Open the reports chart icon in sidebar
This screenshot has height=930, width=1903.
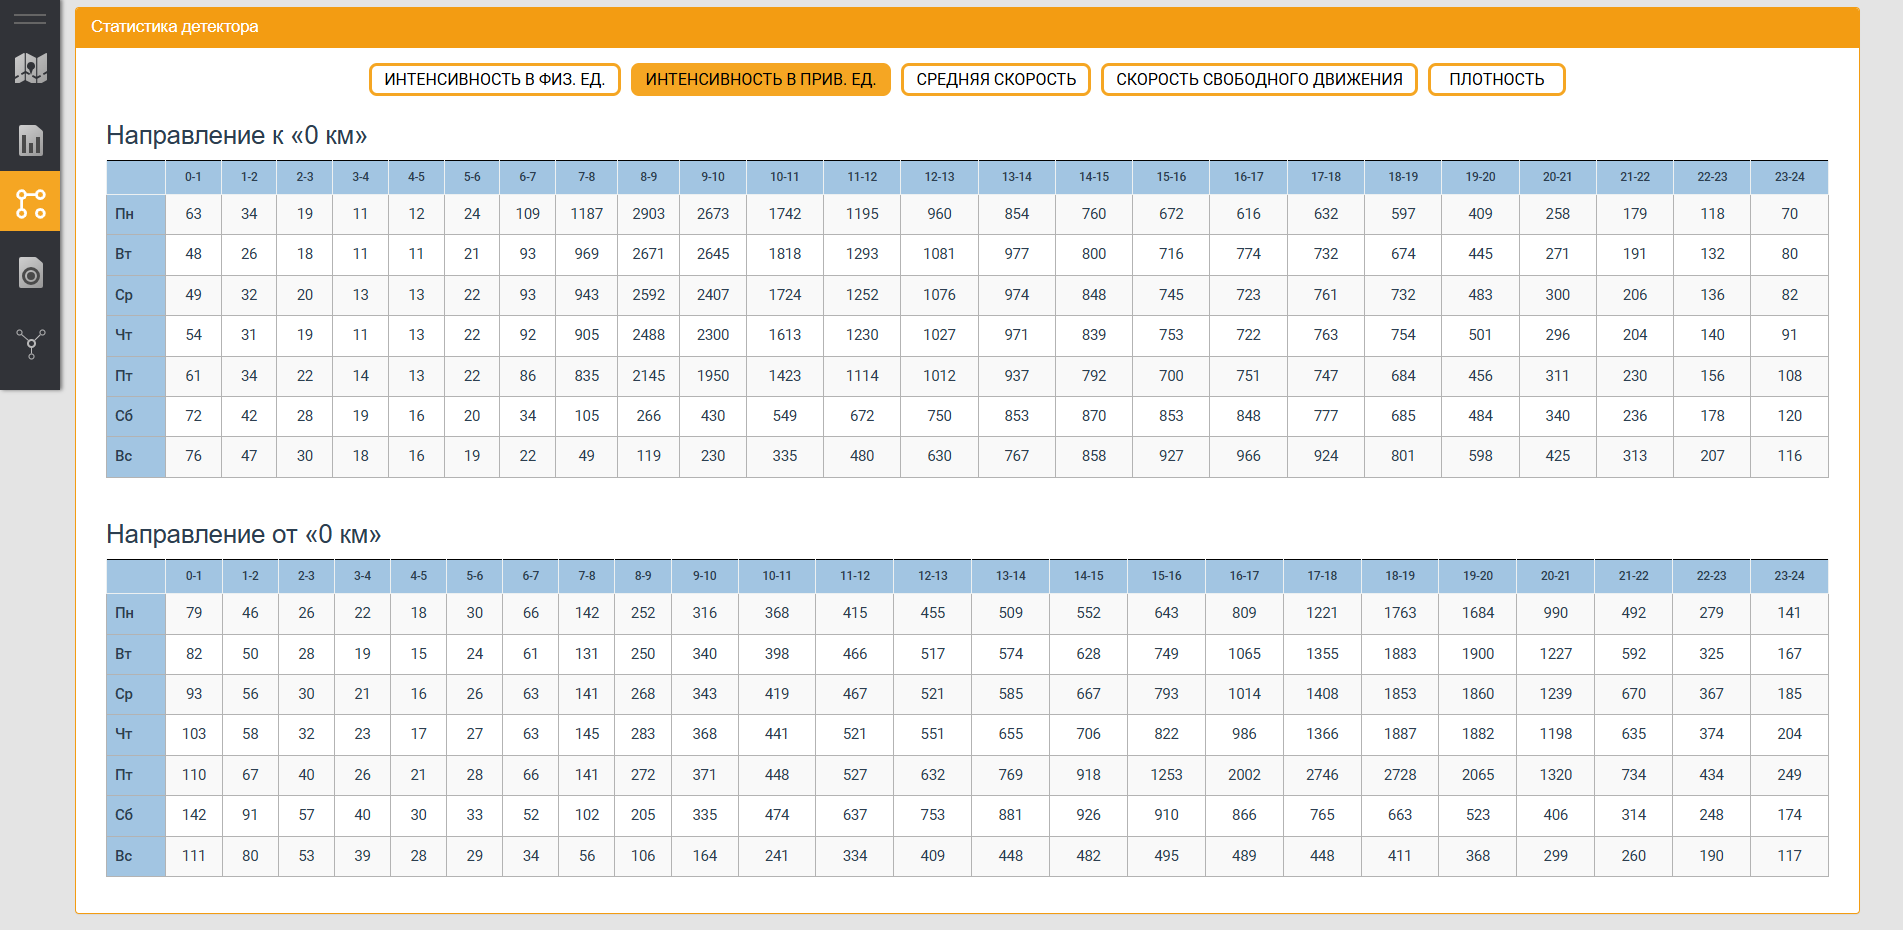(29, 141)
